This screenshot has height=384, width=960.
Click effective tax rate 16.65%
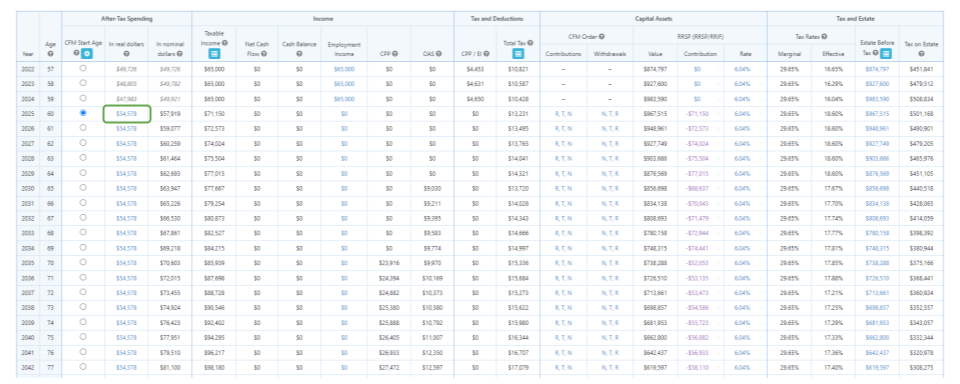[833, 69]
